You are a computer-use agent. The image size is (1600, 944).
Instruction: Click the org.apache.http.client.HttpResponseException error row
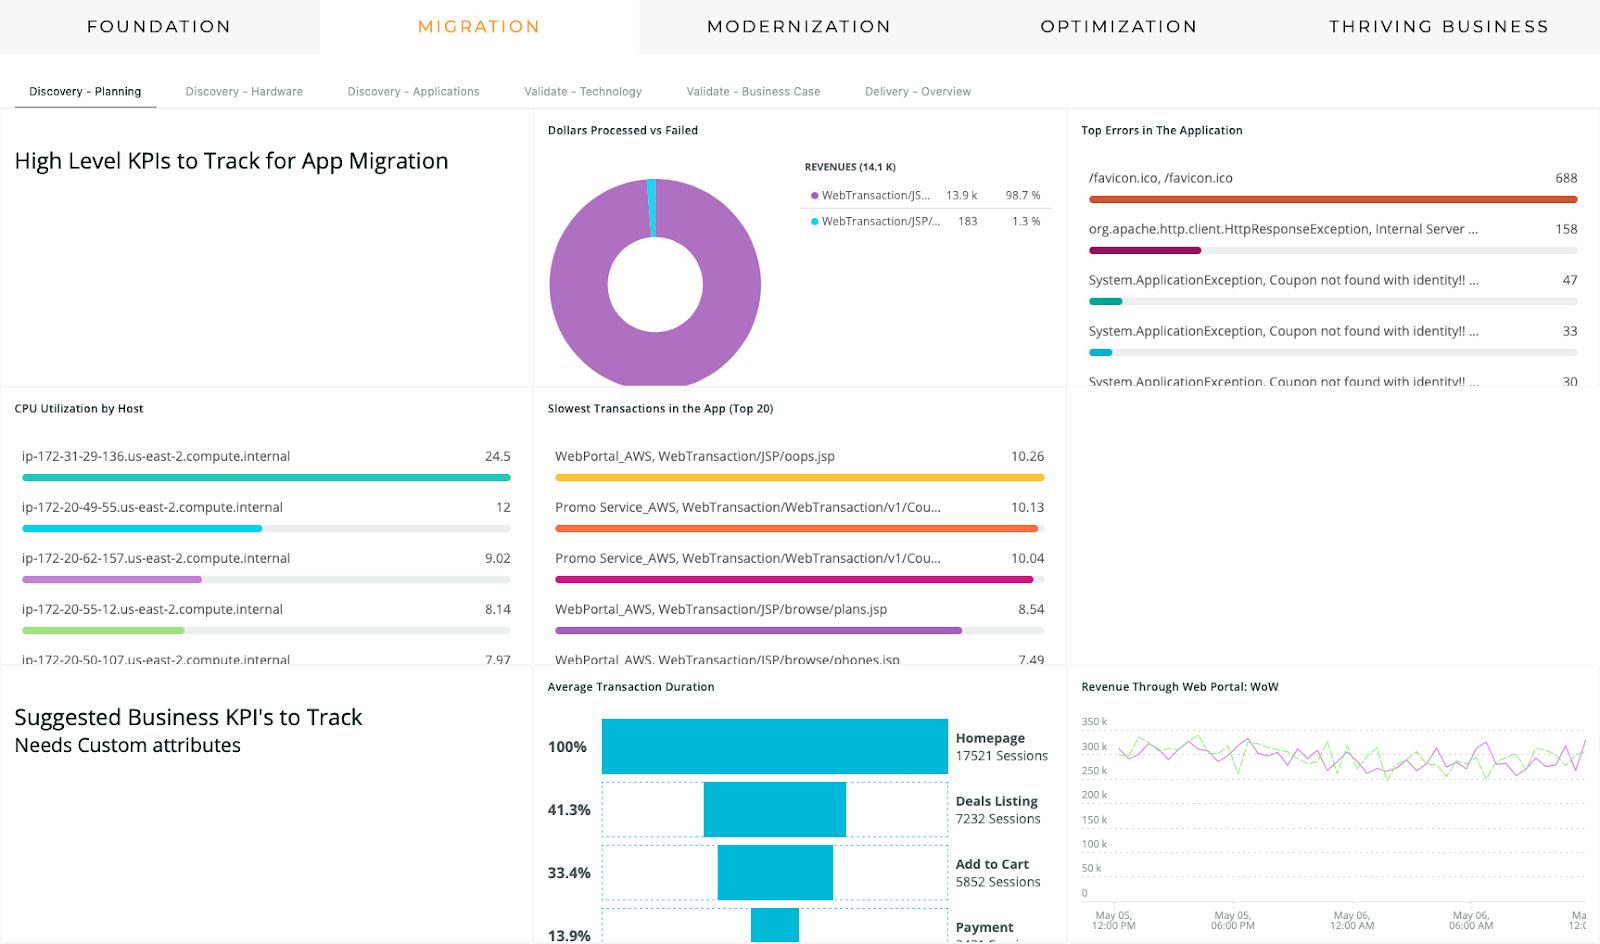click(1333, 238)
